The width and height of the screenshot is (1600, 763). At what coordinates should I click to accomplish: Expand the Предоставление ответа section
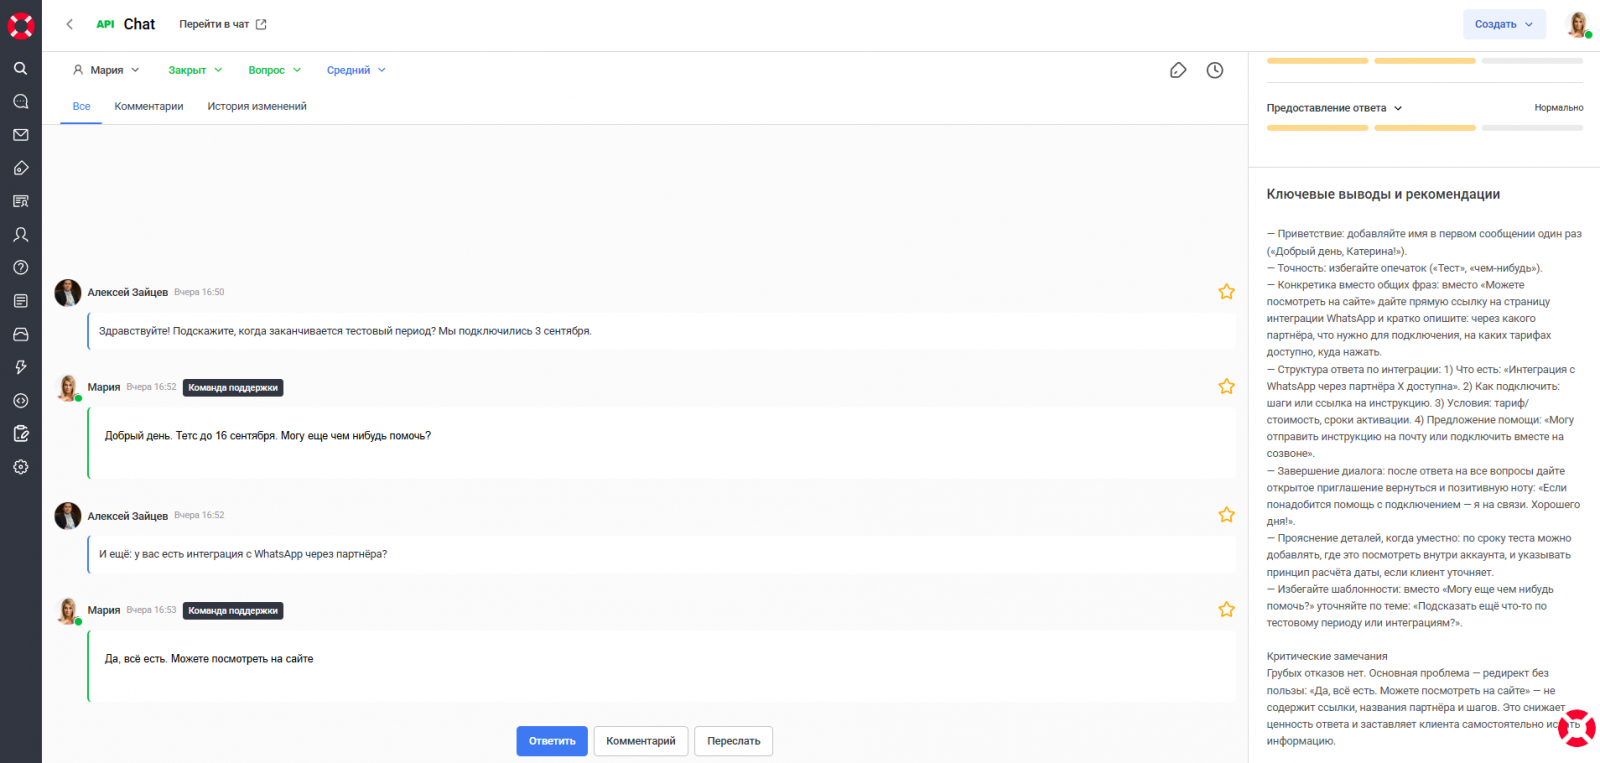[1335, 108]
